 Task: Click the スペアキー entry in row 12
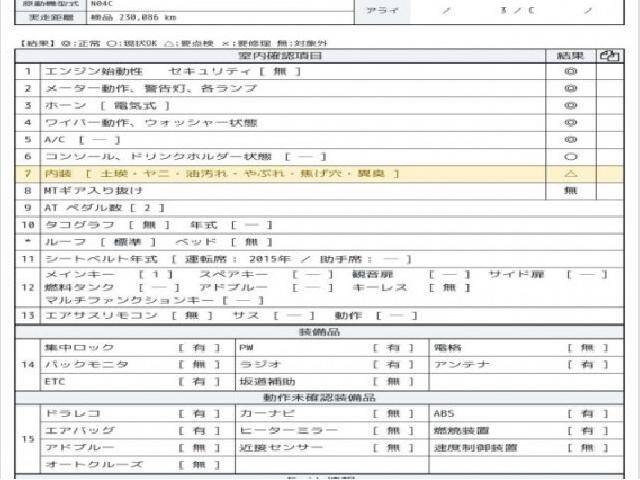click(x=266, y=274)
